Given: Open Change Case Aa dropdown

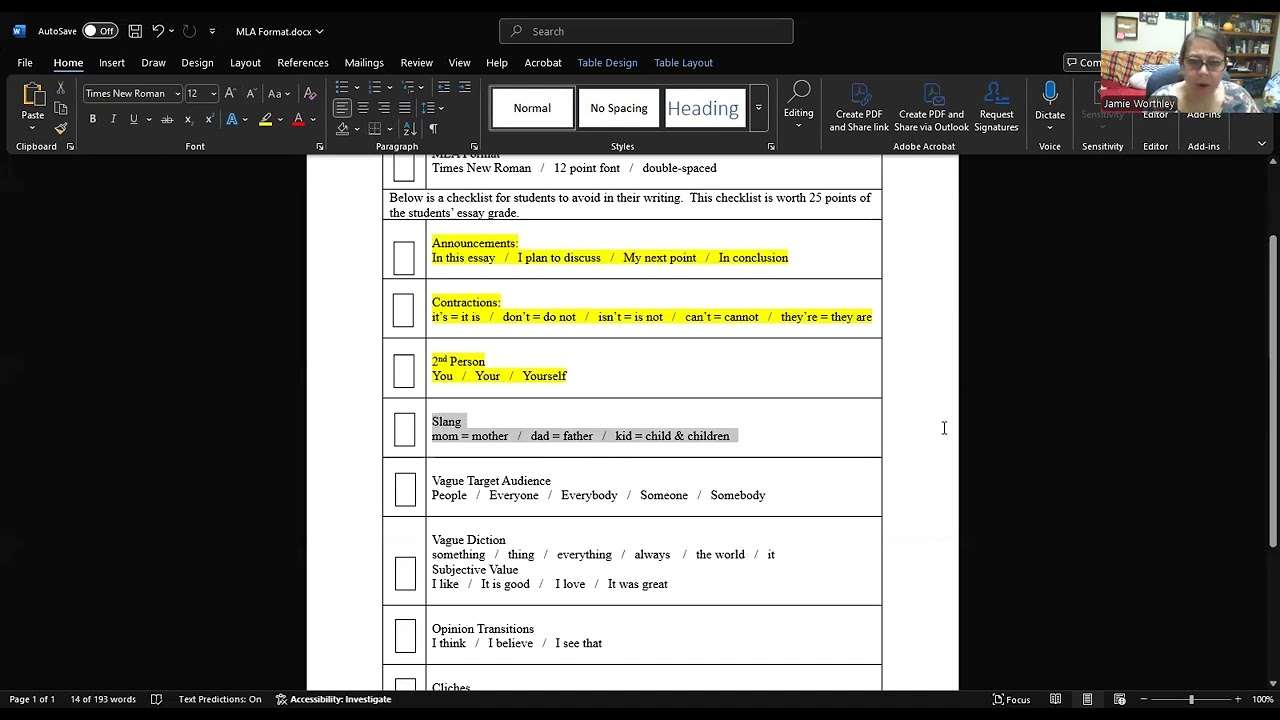Looking at the screenshot, I should click(x=279, y=93).
